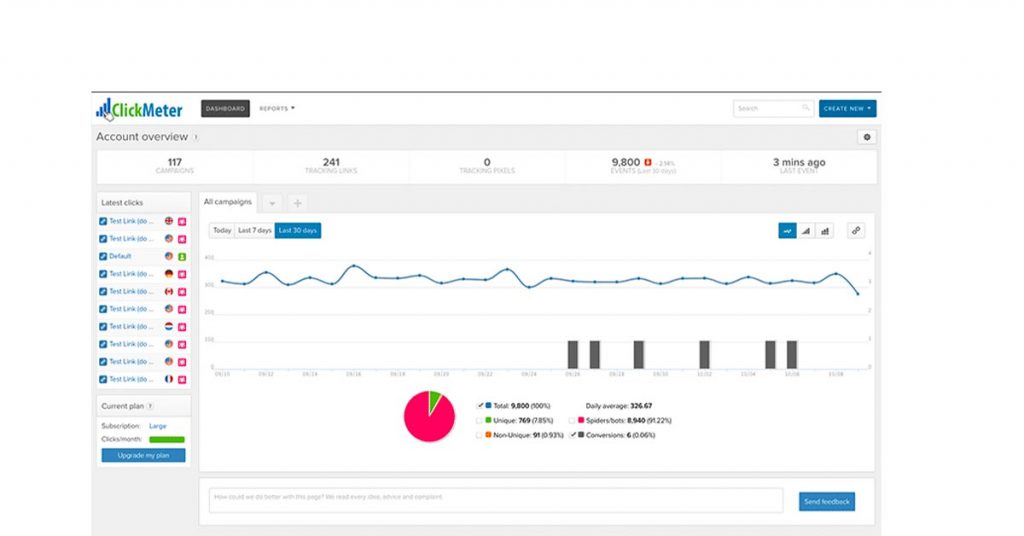Uncheck the Conversions series checkbox

[x=573, y=435]
